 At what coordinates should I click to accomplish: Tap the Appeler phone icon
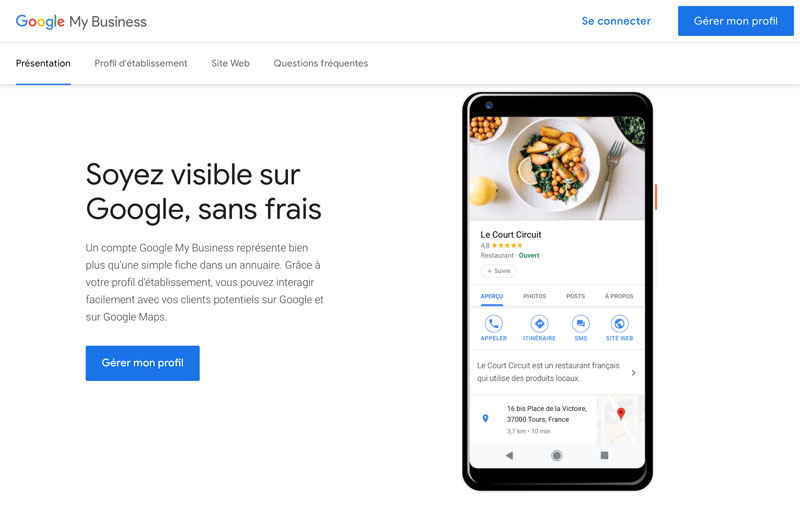[493, 323]
